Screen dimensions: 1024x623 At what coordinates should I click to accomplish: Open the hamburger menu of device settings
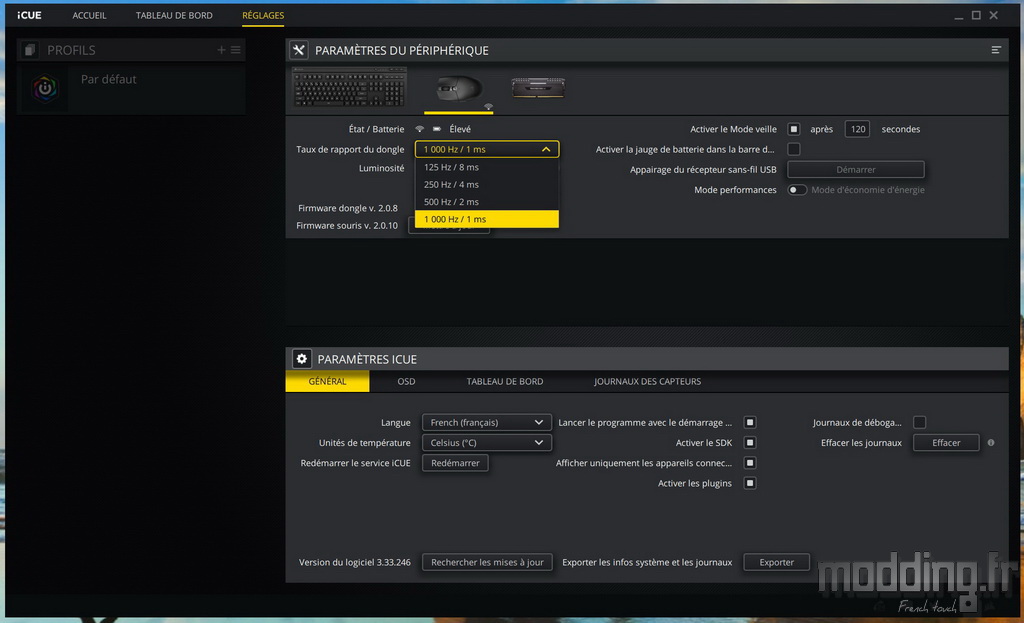(996, 50)
